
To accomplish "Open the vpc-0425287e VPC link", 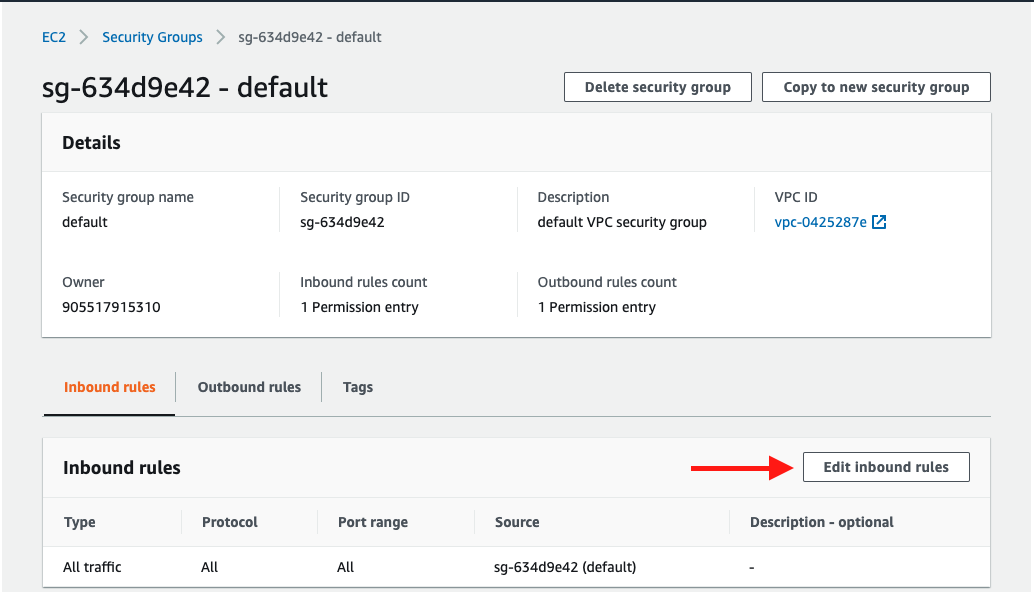I will 820,222.
